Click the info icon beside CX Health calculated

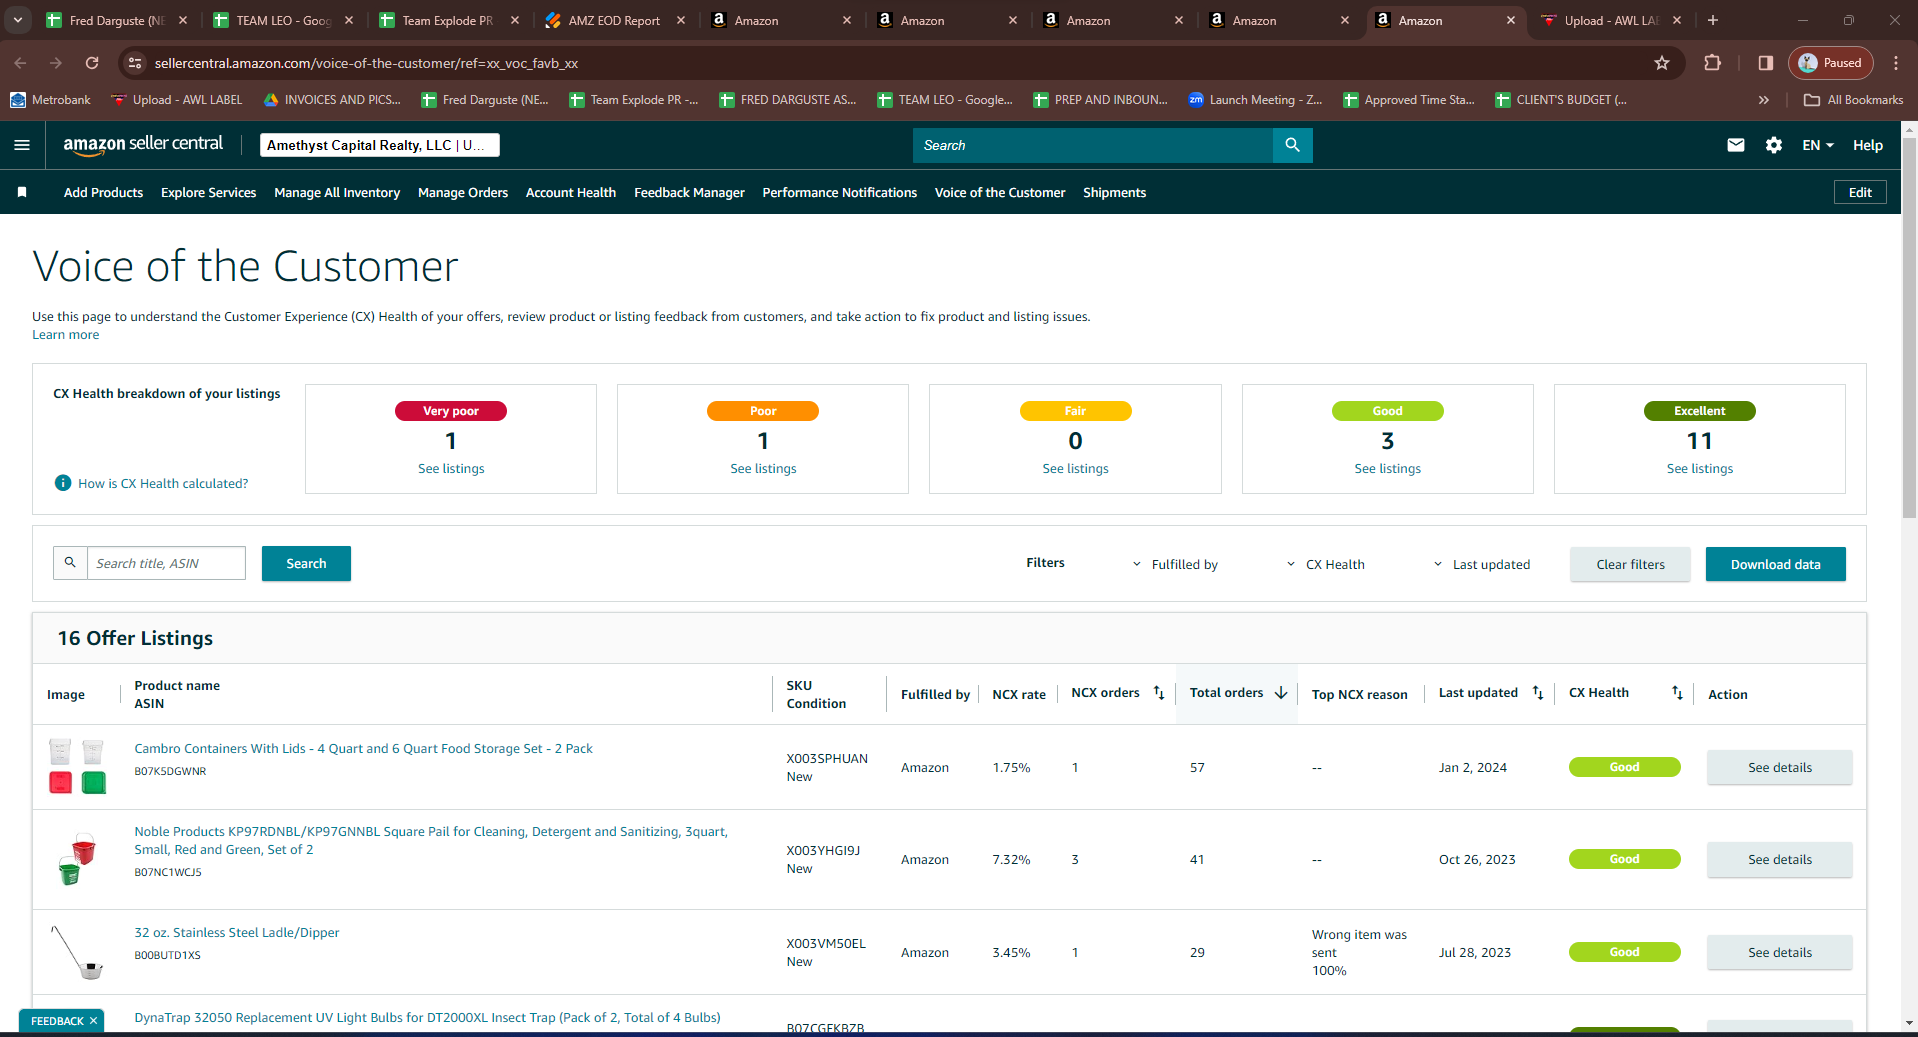[x=63, y=483]
